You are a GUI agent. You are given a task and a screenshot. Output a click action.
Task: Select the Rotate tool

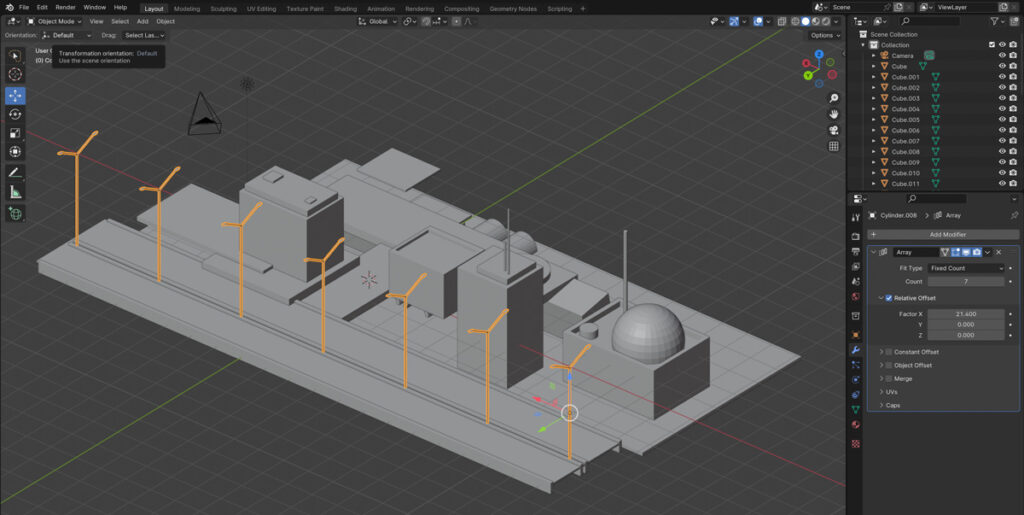pyautogui.click(x=15, y=114)
